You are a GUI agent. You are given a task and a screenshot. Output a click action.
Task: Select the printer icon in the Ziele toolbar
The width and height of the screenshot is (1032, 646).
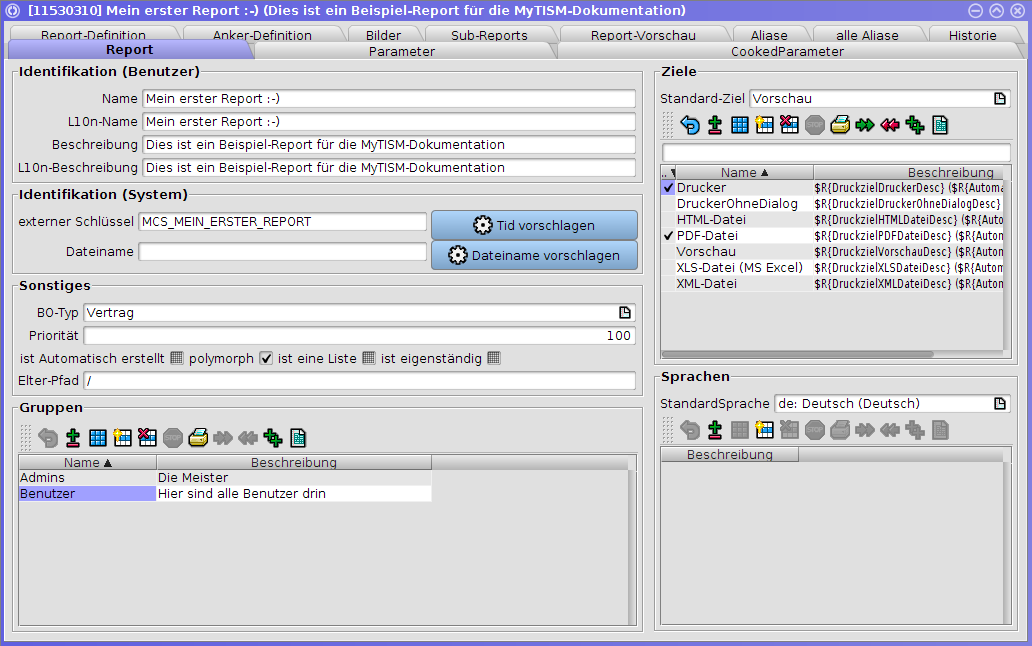840,124
